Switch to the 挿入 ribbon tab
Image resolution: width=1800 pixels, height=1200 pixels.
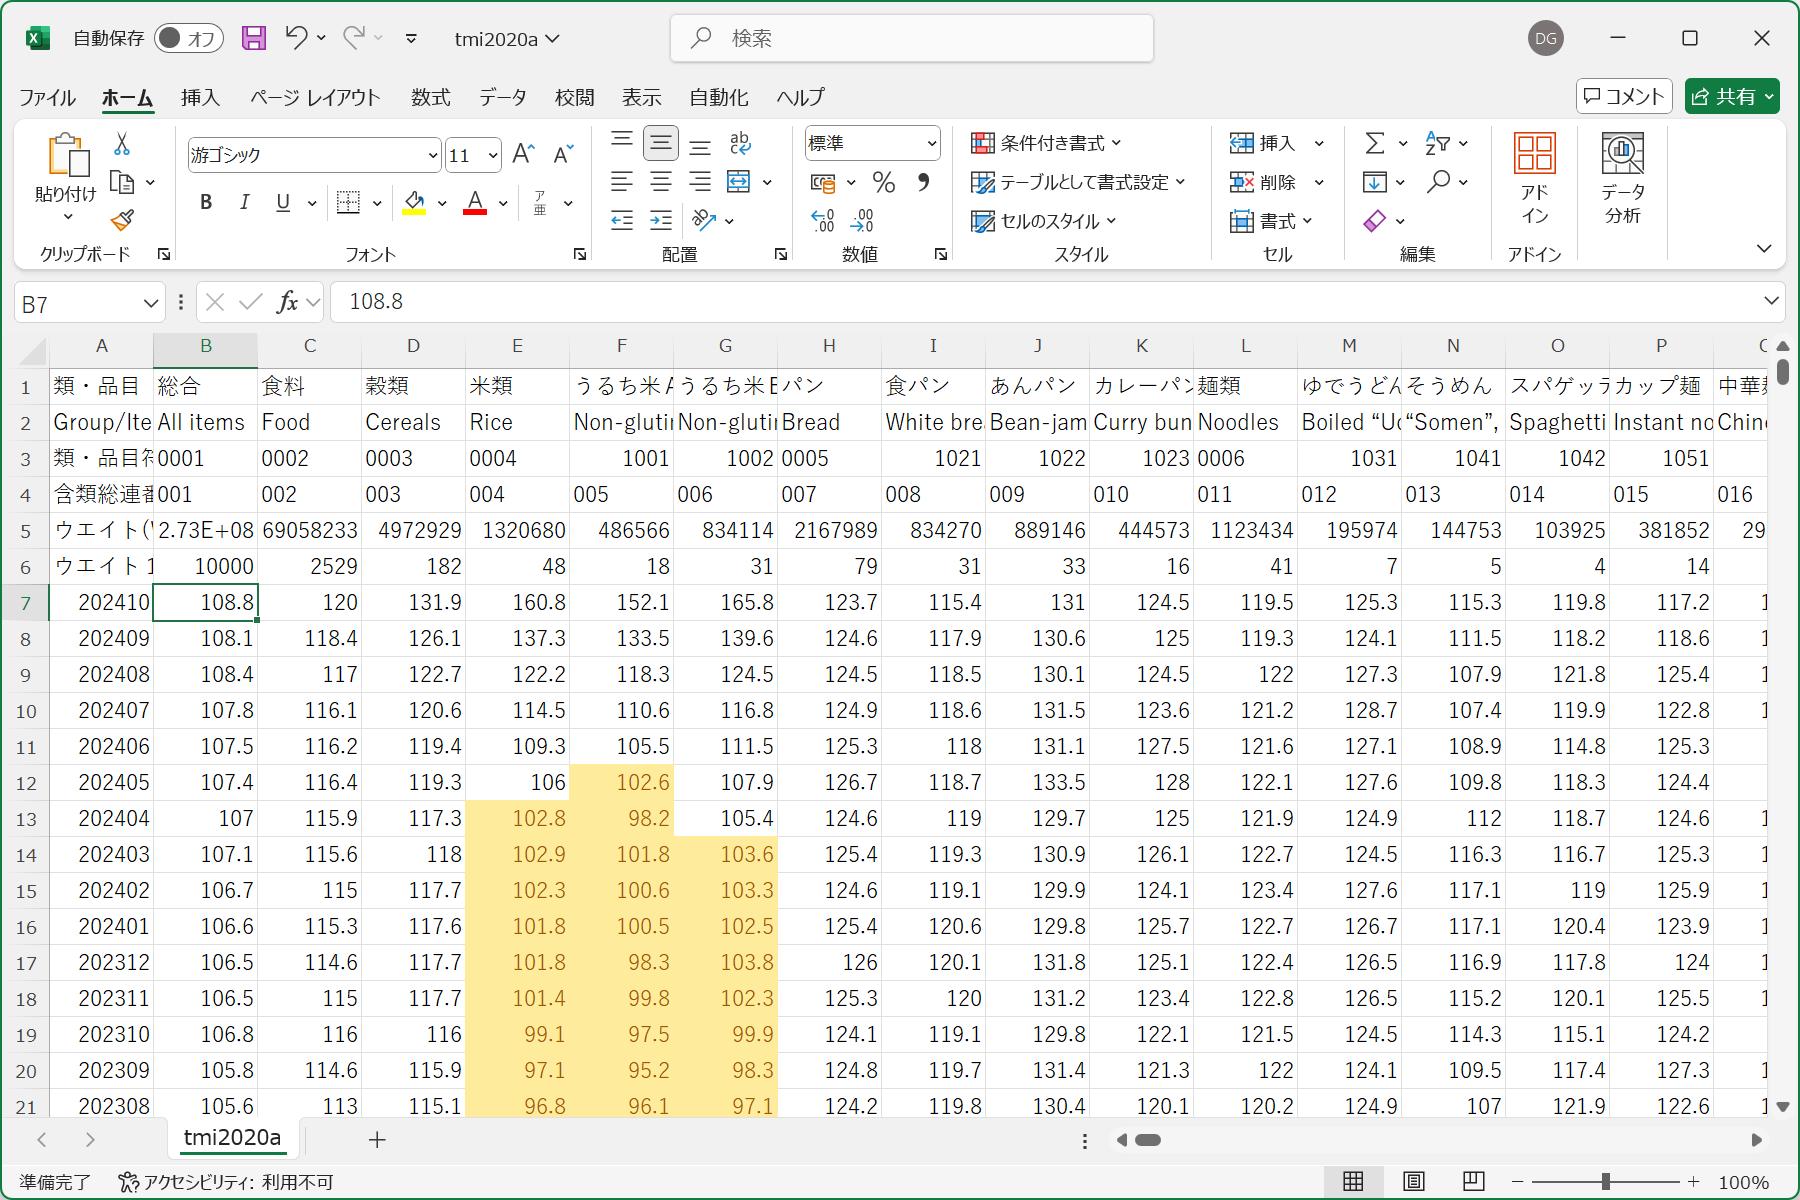[x=200, y=97]
